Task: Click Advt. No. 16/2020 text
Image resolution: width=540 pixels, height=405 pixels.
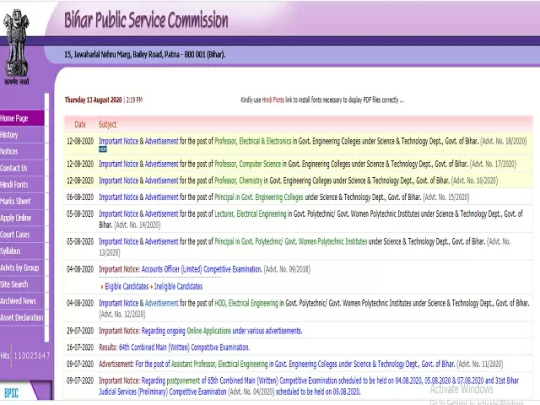Action: click(x=475, y=180)
